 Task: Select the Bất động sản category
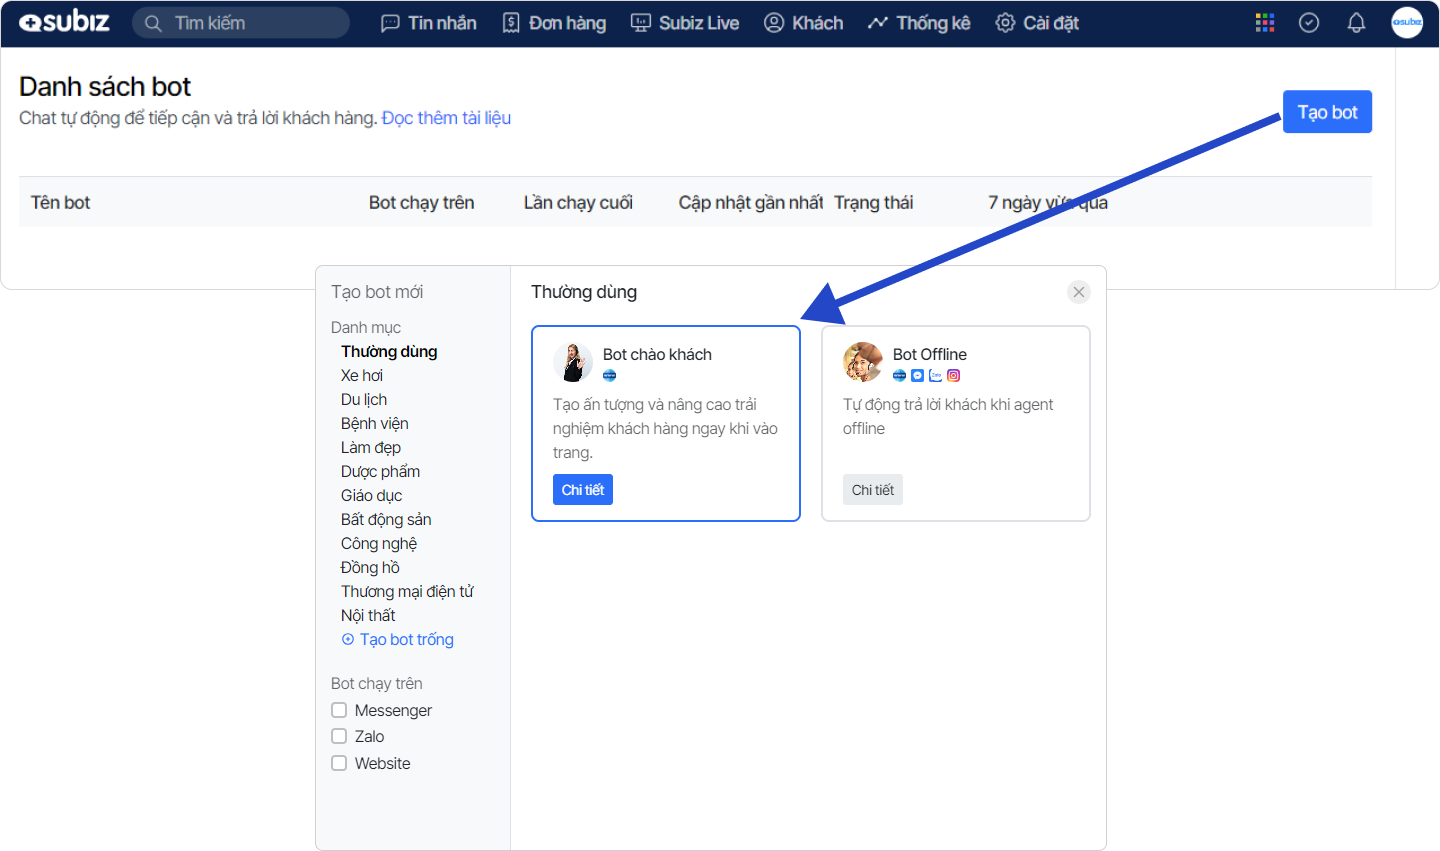click(386, 519)
